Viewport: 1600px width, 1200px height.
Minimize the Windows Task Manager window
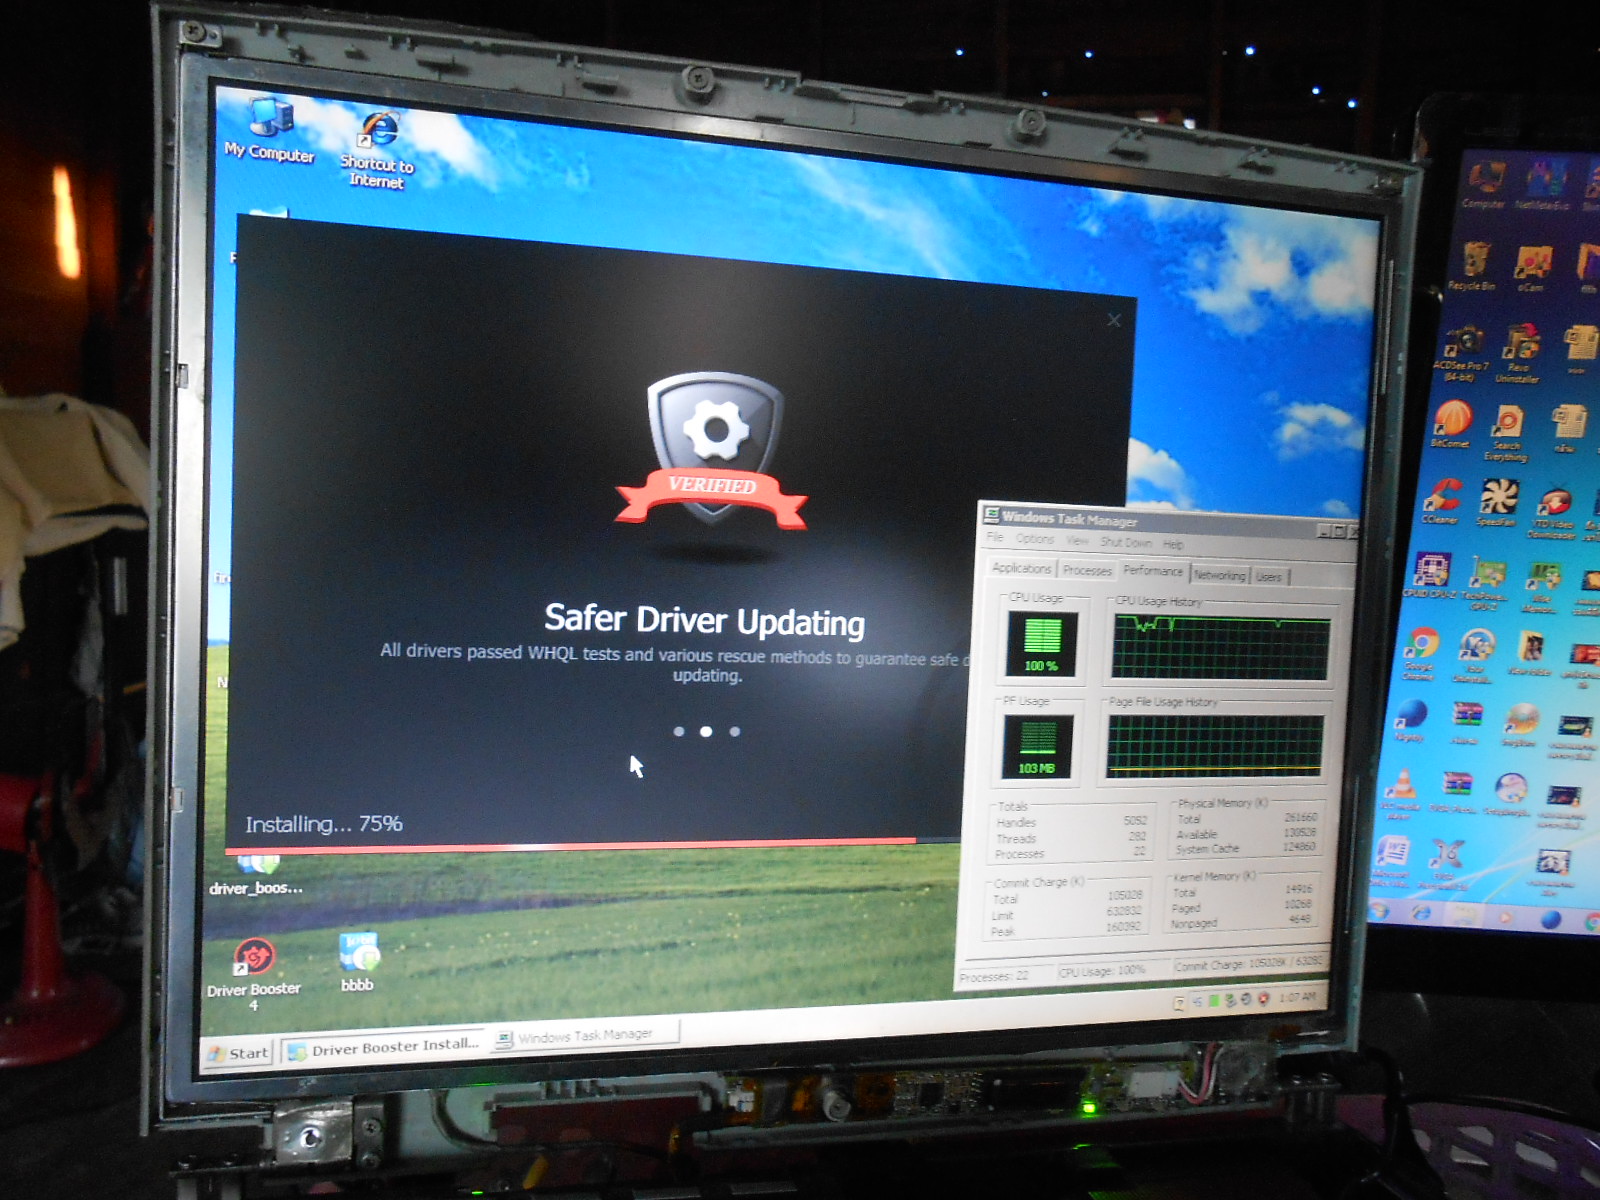tap(1324, 530)
